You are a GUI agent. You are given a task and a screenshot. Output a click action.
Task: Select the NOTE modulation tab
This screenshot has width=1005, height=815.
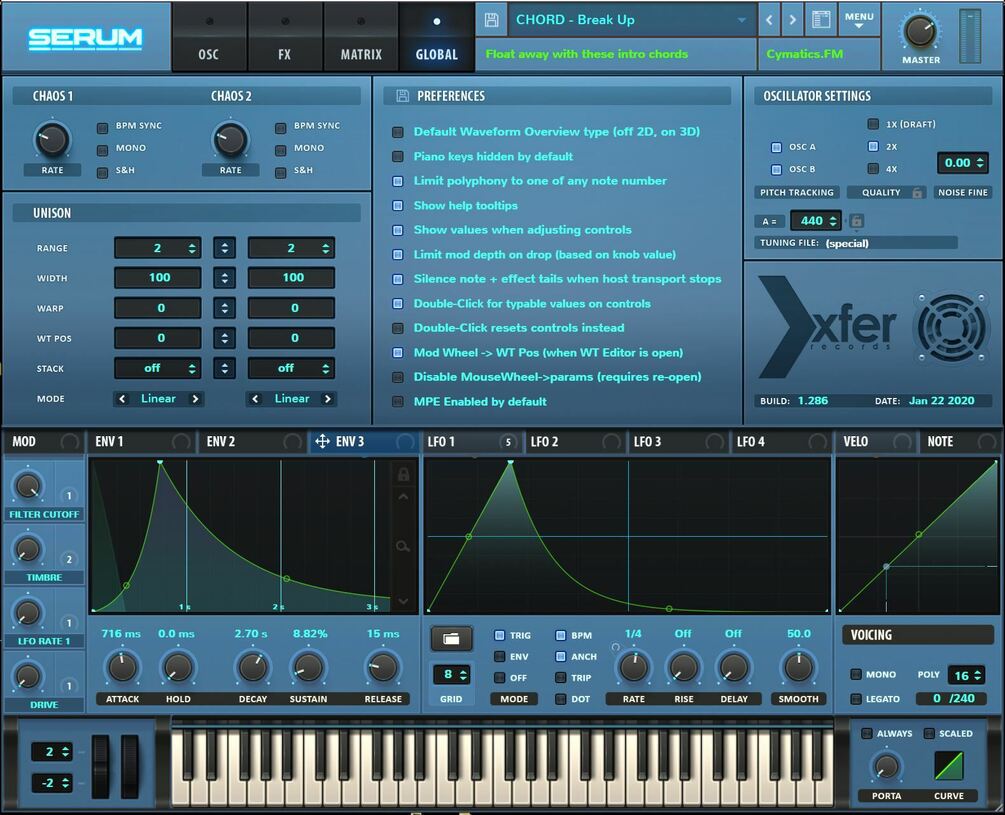click(959, 441)
